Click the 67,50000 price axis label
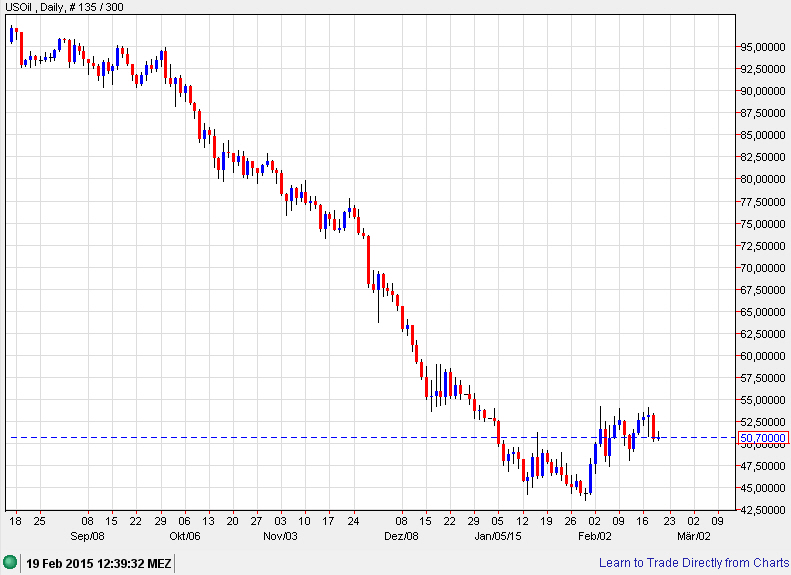This screenshot has height=575, width=791. (763, 290)
